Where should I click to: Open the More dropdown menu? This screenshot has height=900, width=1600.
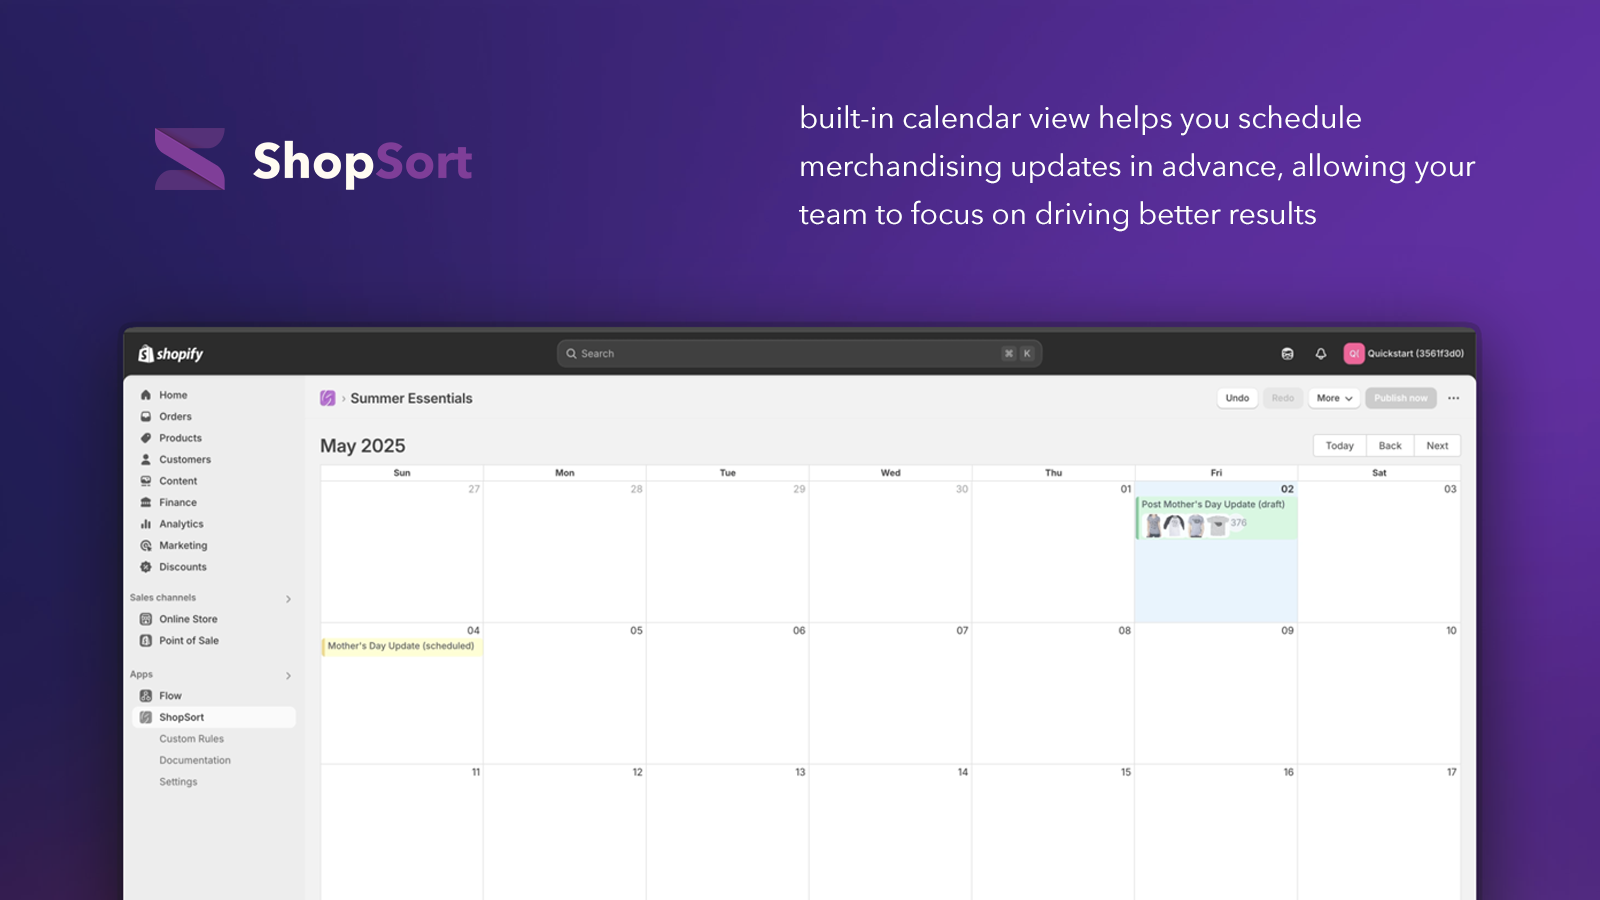tap(1334, 398)
